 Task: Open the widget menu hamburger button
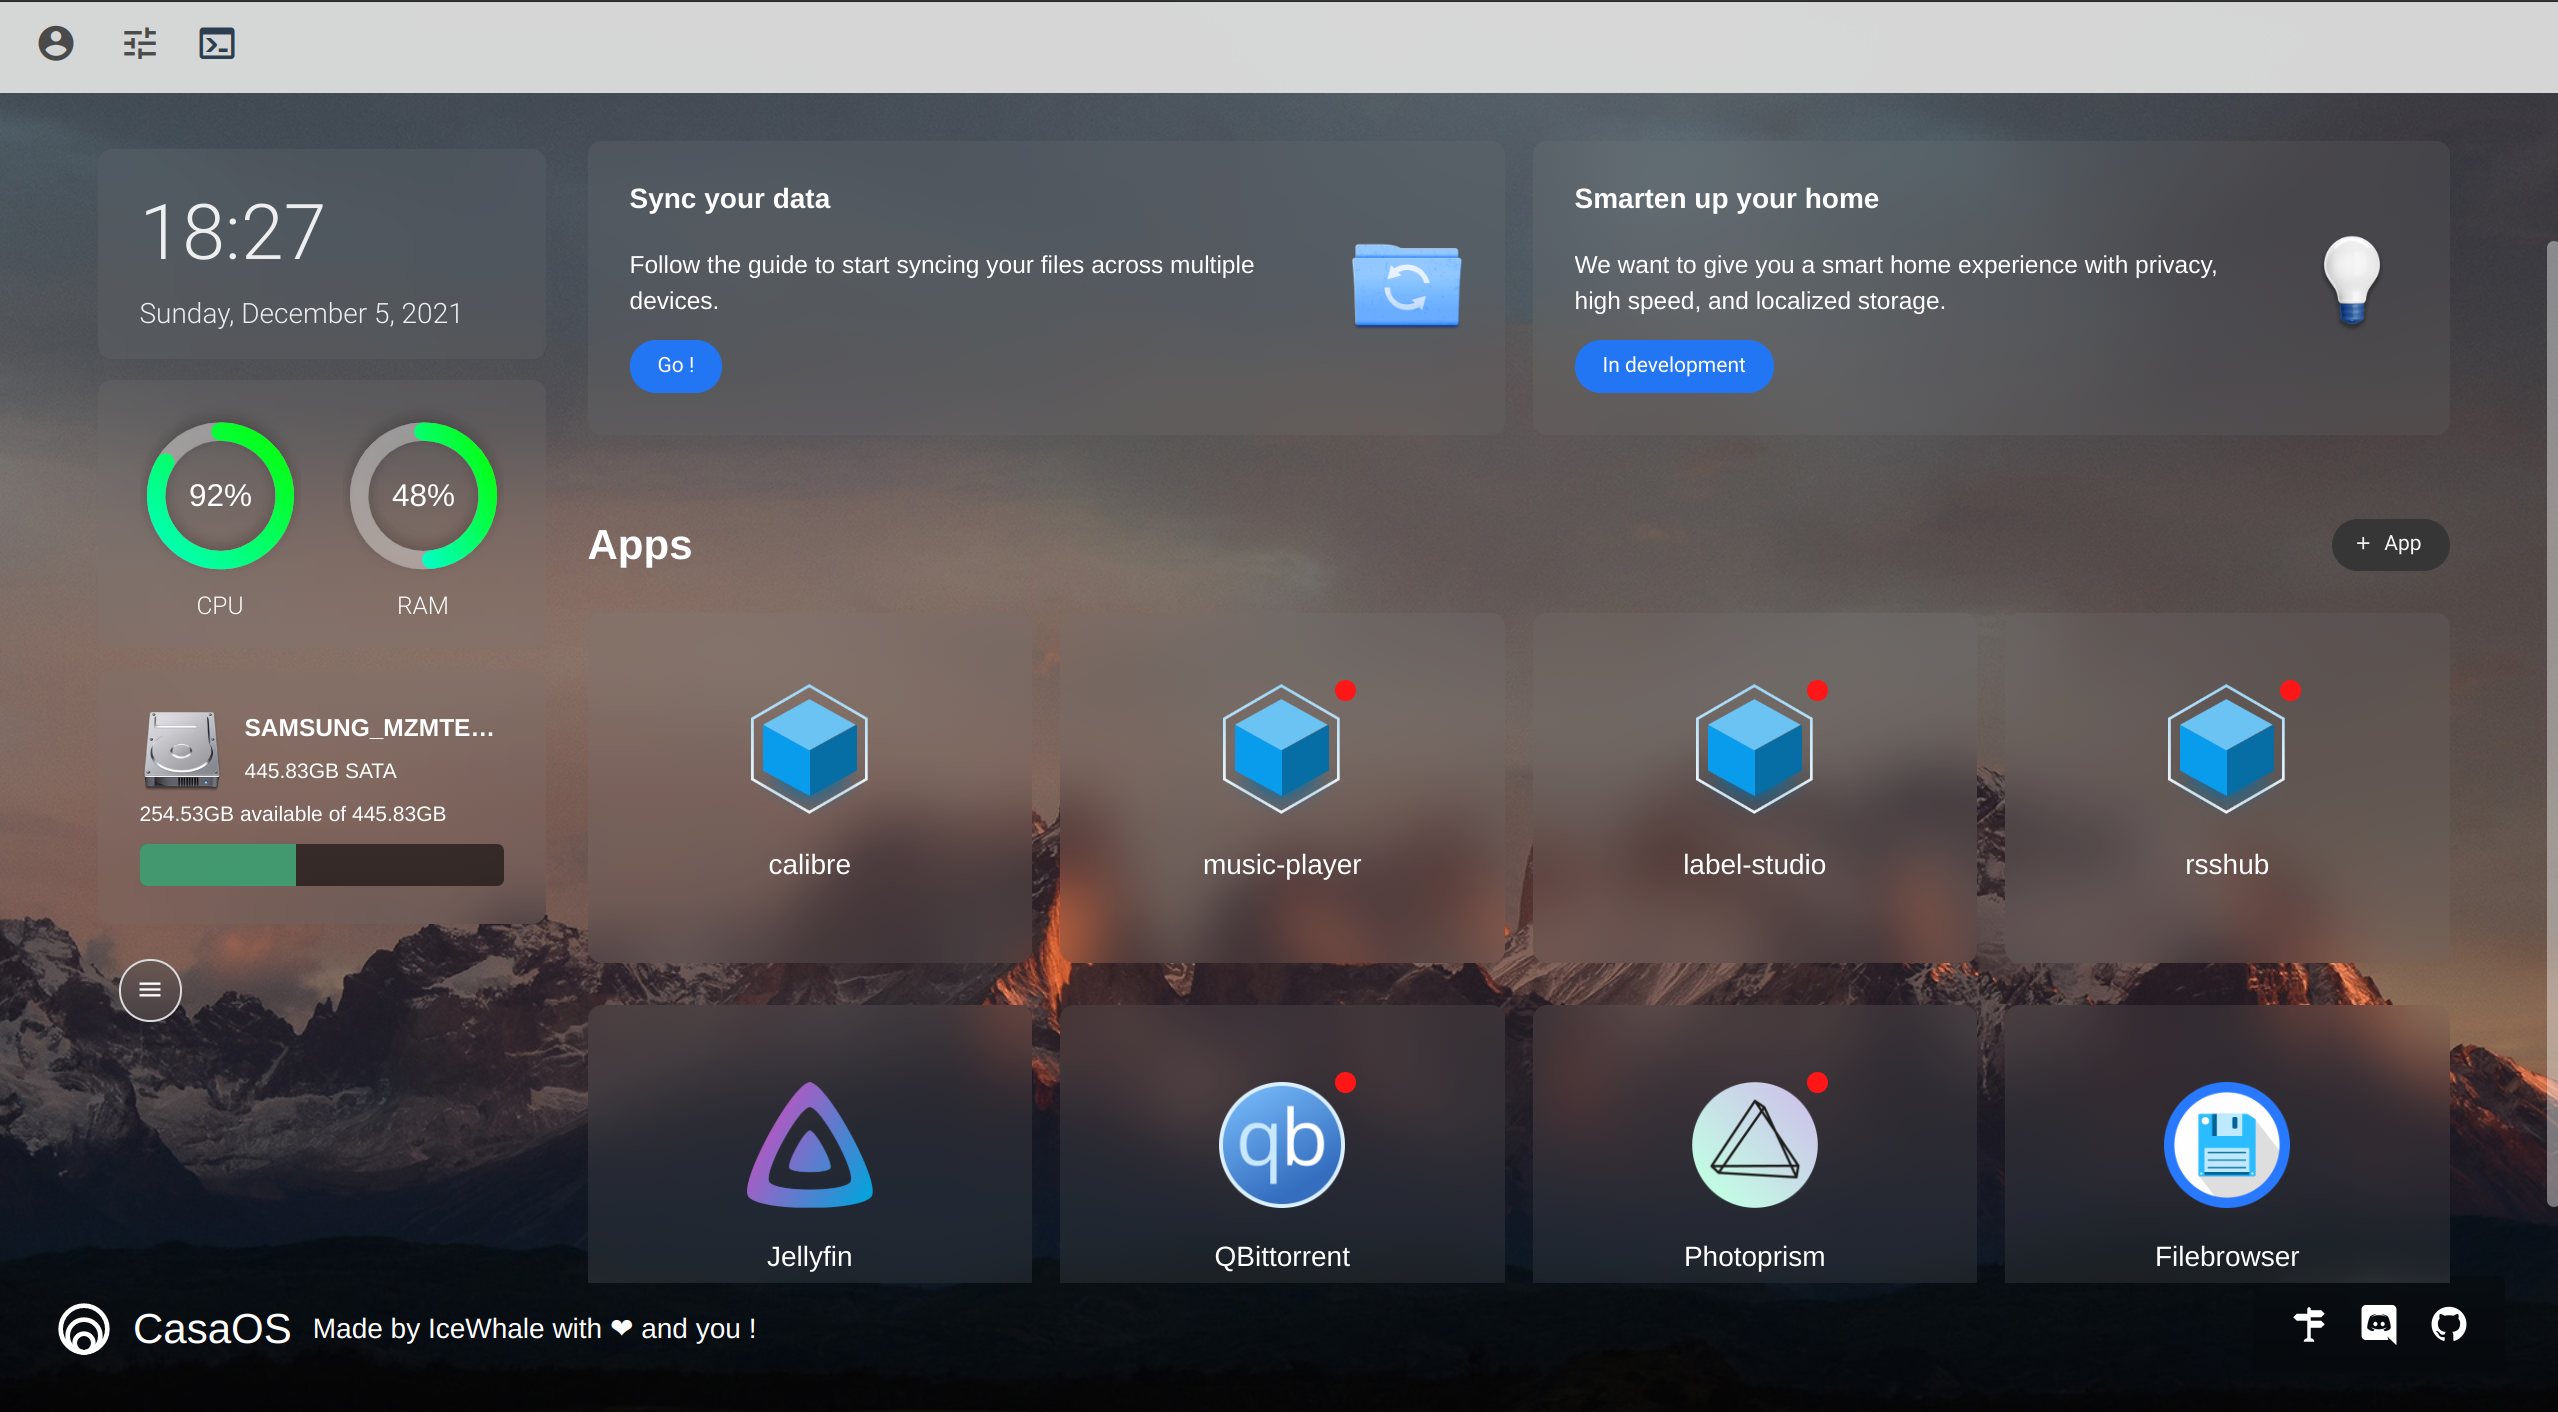point(150,990)
